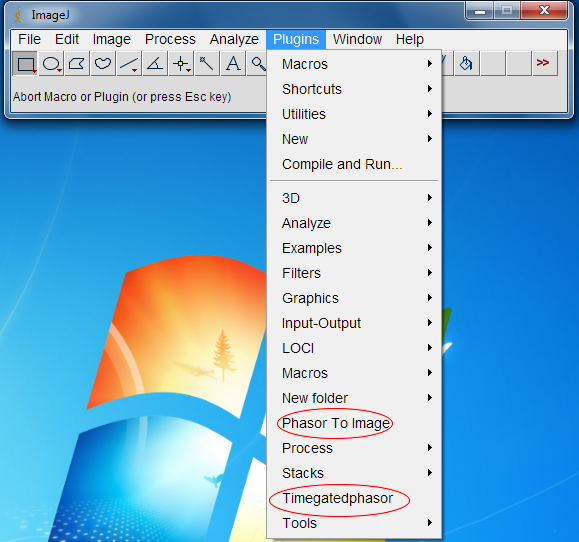Open the More Tools double-arrow menu

[545, 64]
